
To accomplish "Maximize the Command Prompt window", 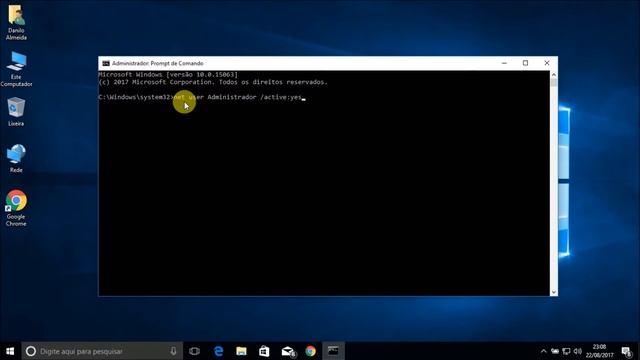I will click(525, 63).
